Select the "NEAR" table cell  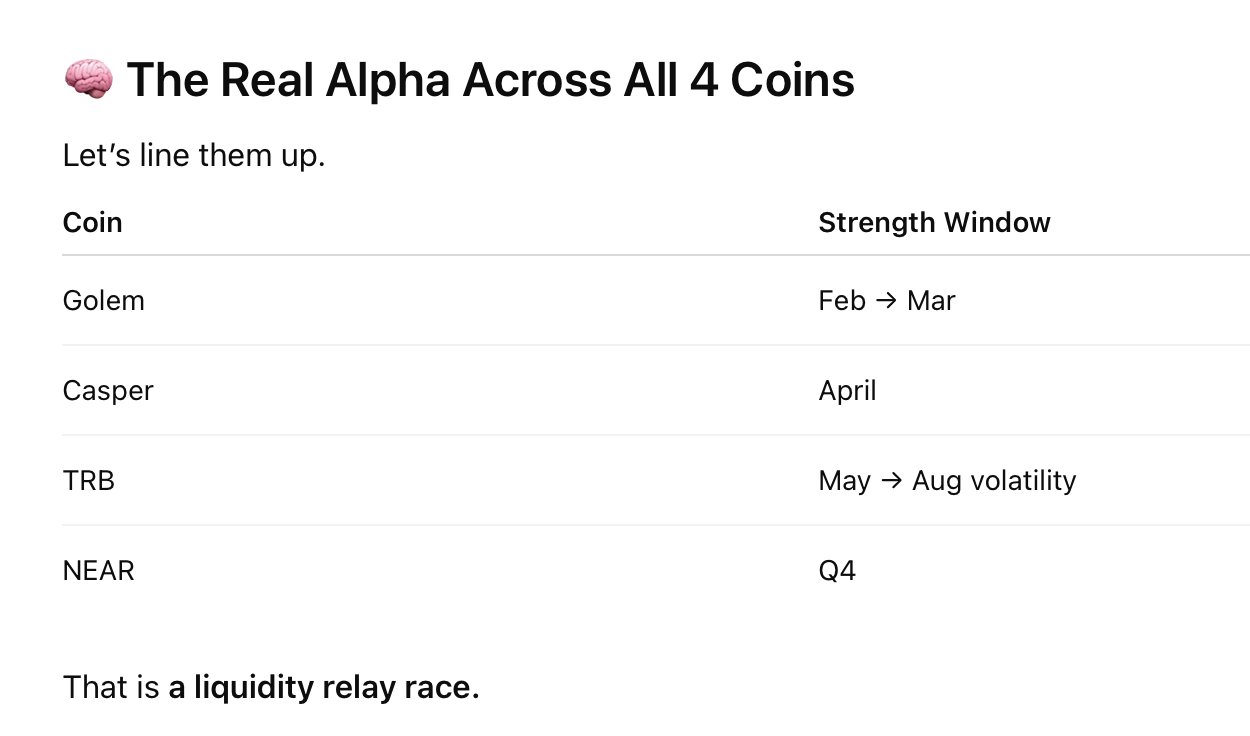98,571
